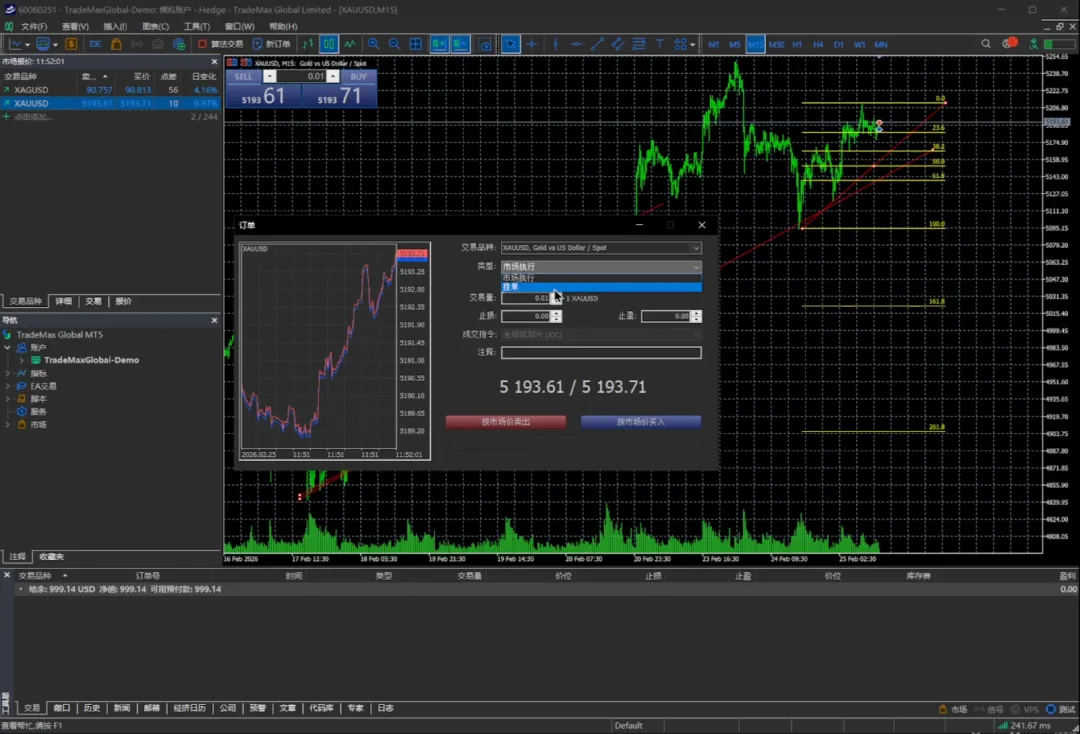Open the 图表(C) menu
The image size is (1080, 734).
tap(155, 26)
